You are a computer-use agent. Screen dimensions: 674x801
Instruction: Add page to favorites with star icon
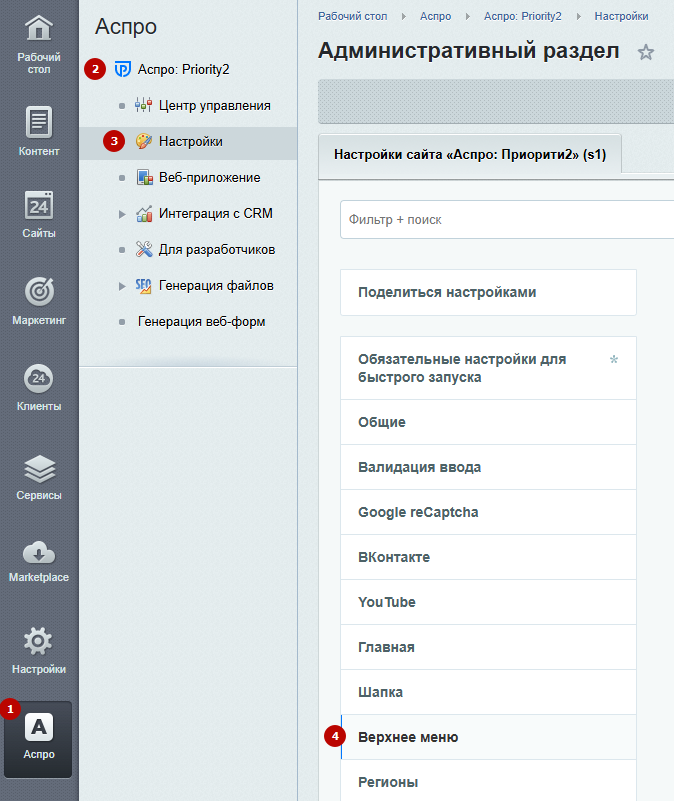pyautogui.click(x=646, y=52)
